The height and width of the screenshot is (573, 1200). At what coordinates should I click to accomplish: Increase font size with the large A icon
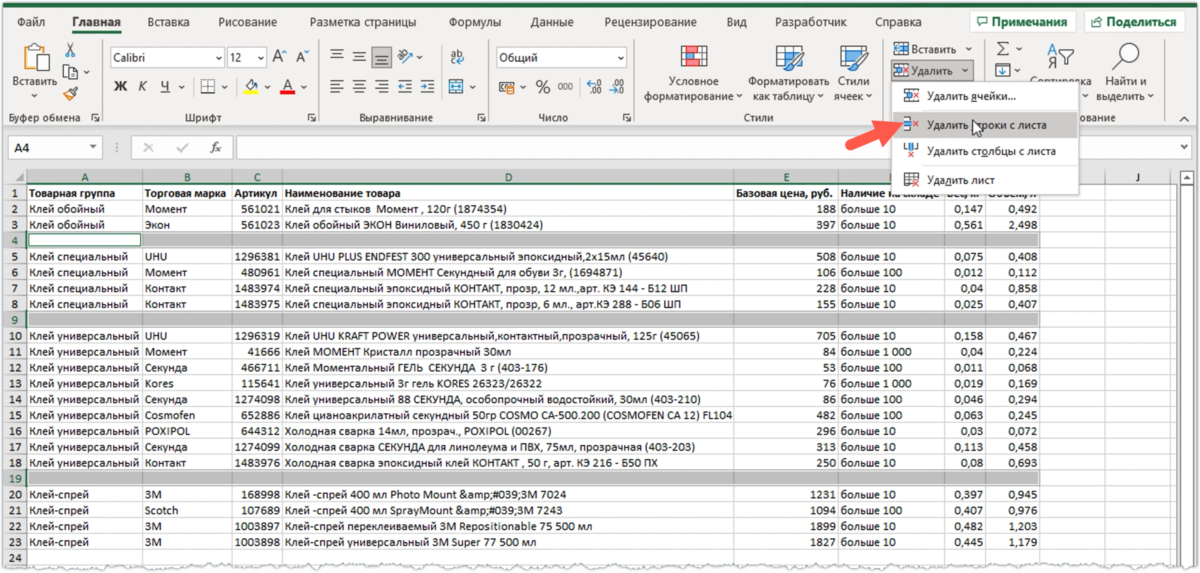[x=279, y=57]
